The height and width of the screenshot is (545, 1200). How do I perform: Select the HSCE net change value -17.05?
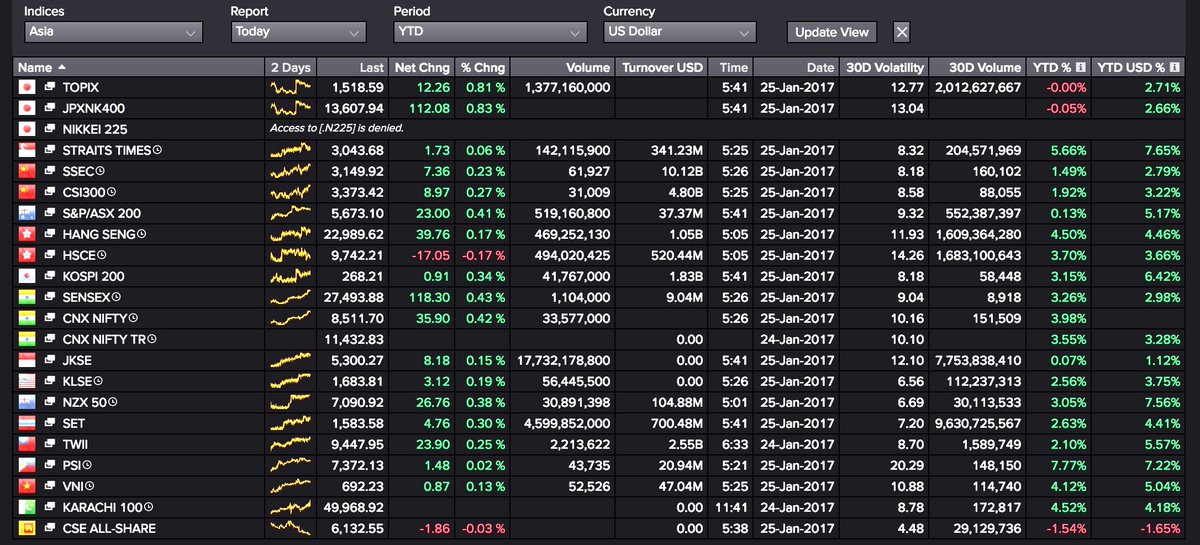point(430,255)
